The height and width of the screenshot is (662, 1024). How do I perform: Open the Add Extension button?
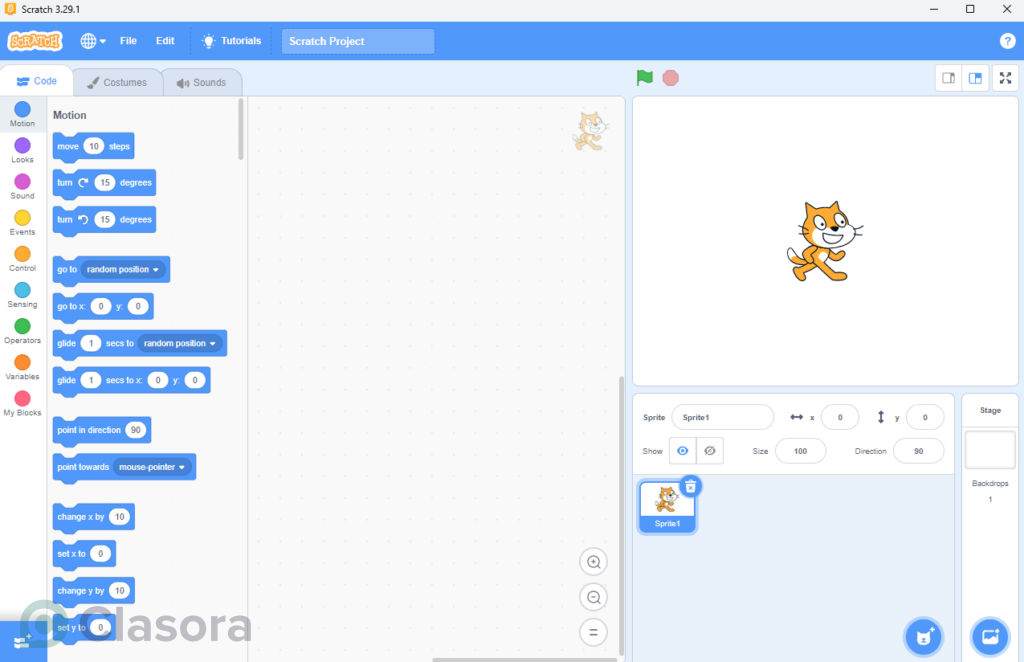[22, 641]
